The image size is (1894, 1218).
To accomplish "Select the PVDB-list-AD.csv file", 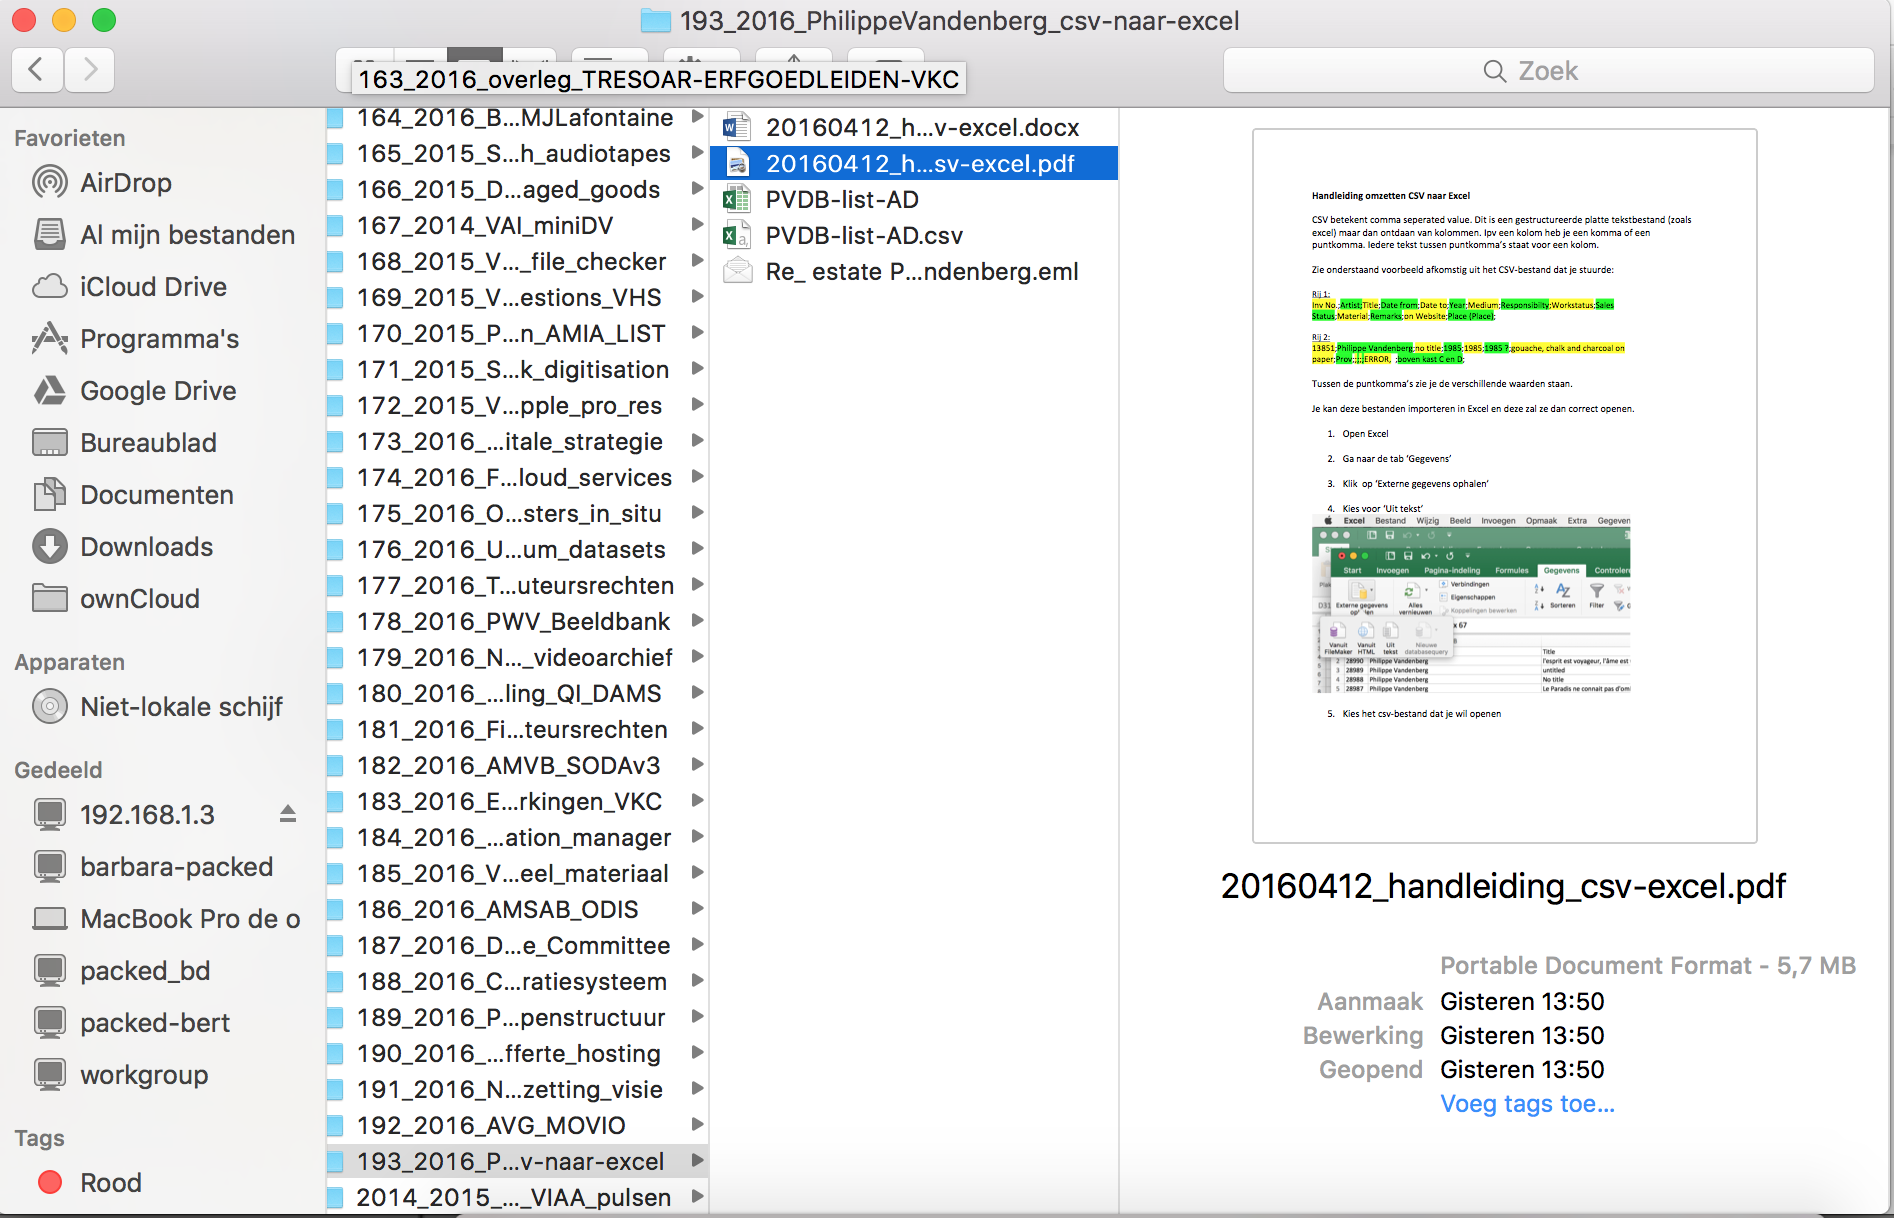I will pyautogui.click(x=863, y=236).
